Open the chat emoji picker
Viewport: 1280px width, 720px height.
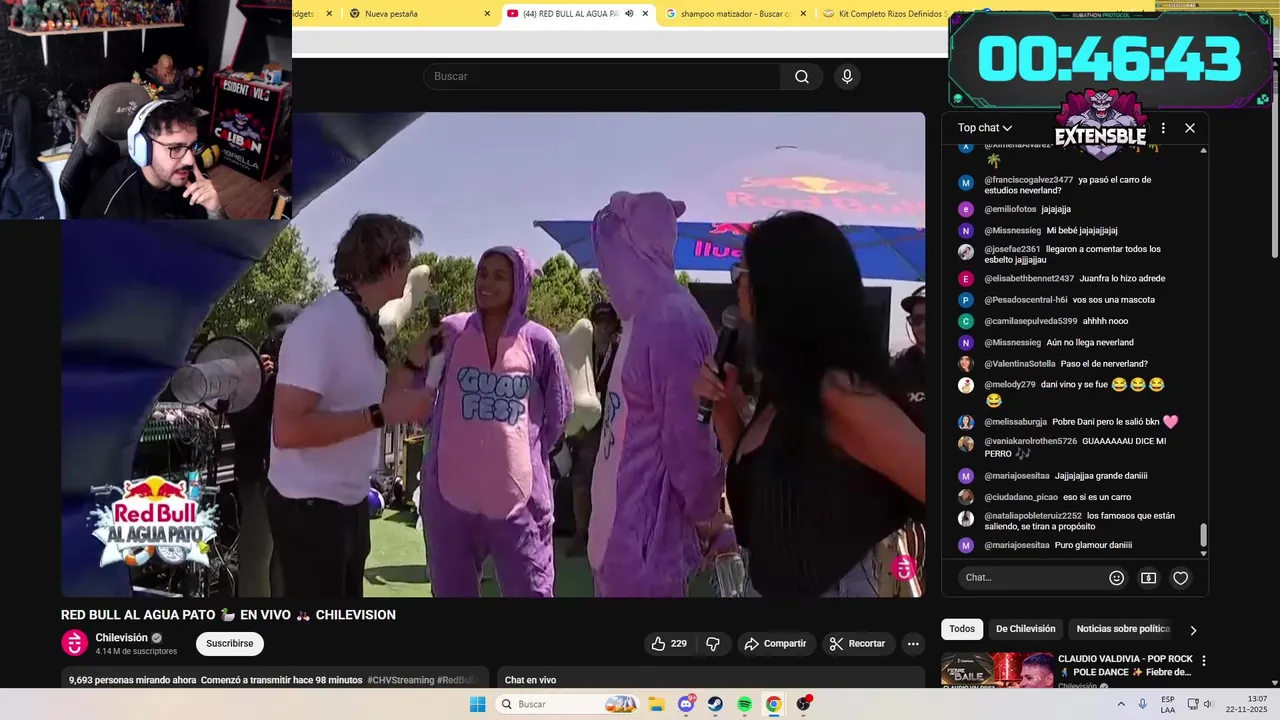(x=1117, y=578)
